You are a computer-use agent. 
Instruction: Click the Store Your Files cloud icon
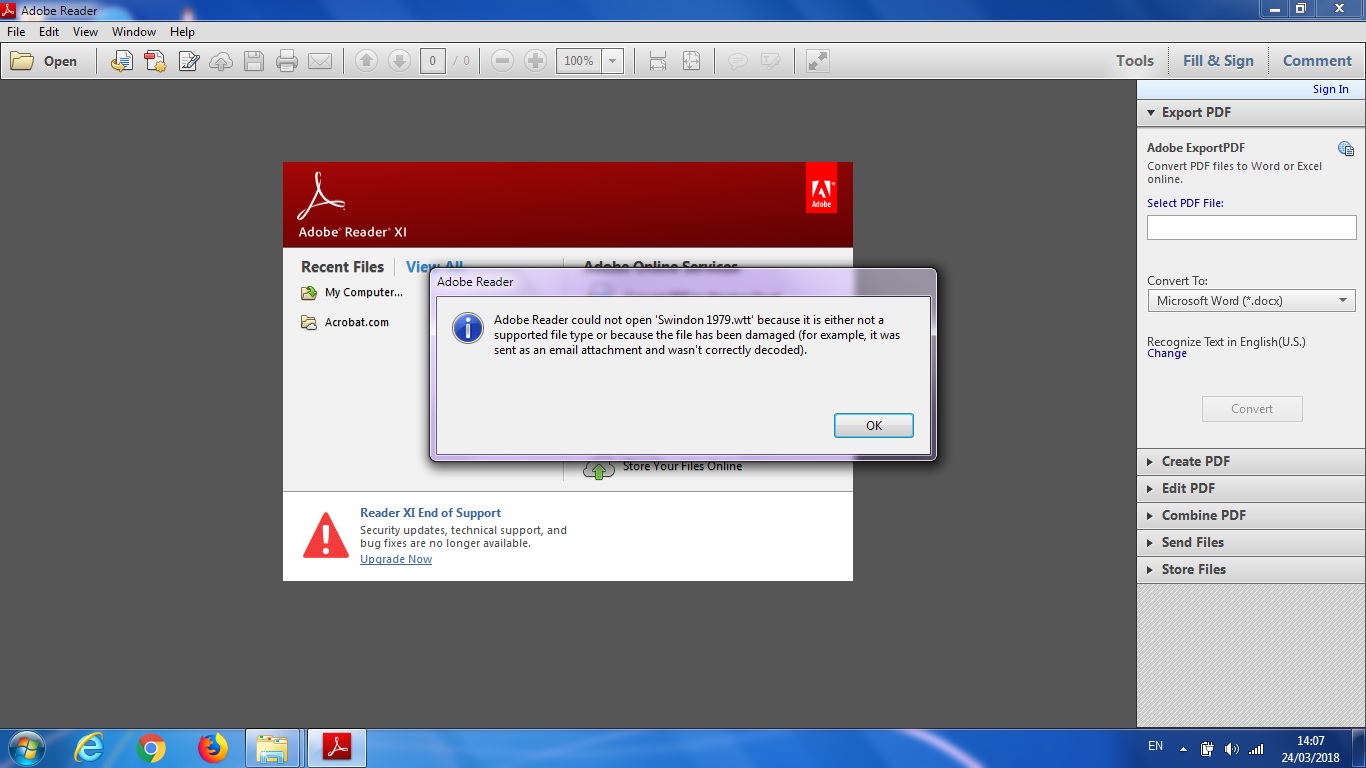(599, 468)
